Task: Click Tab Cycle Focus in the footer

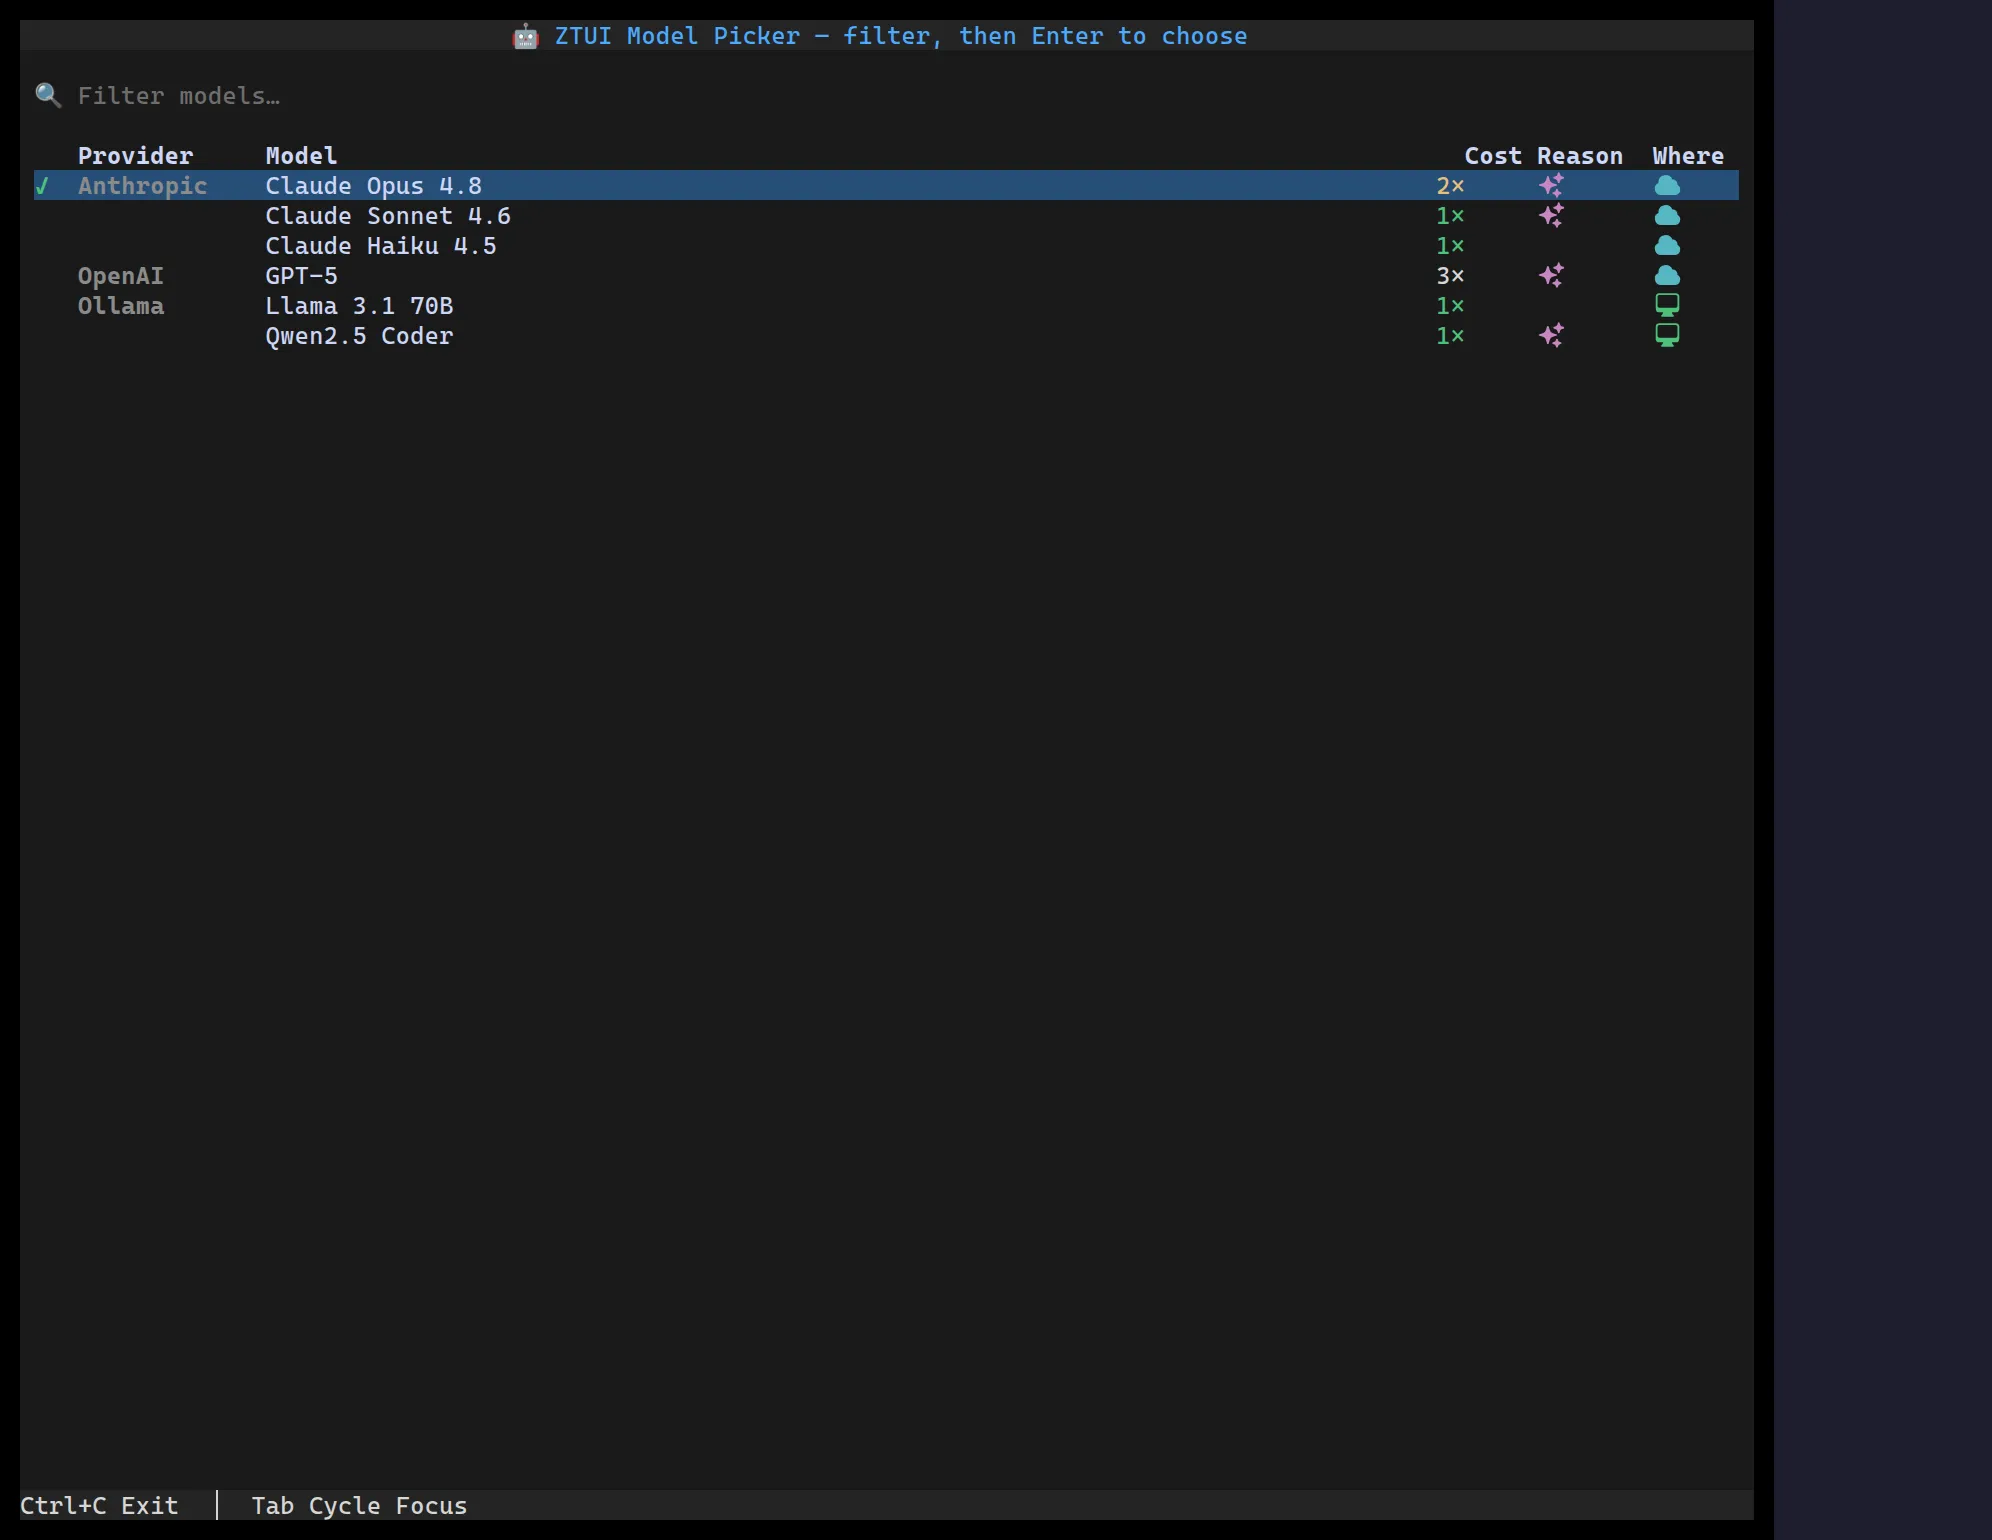Action: [x=359, y=1506]
